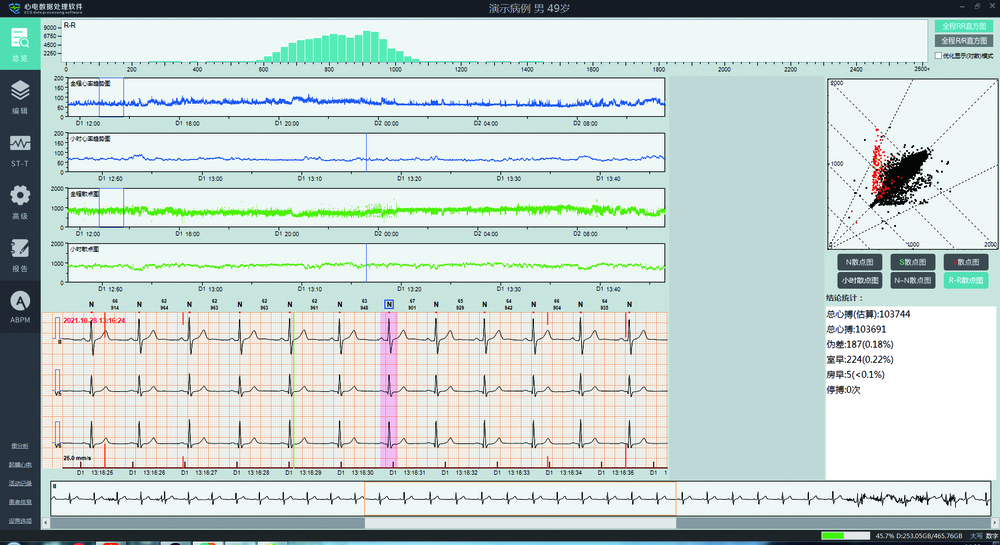This screenshot has height=545, width=1000.
Task: Click the 重分析 re-analyze link
Action: (20, 445)
